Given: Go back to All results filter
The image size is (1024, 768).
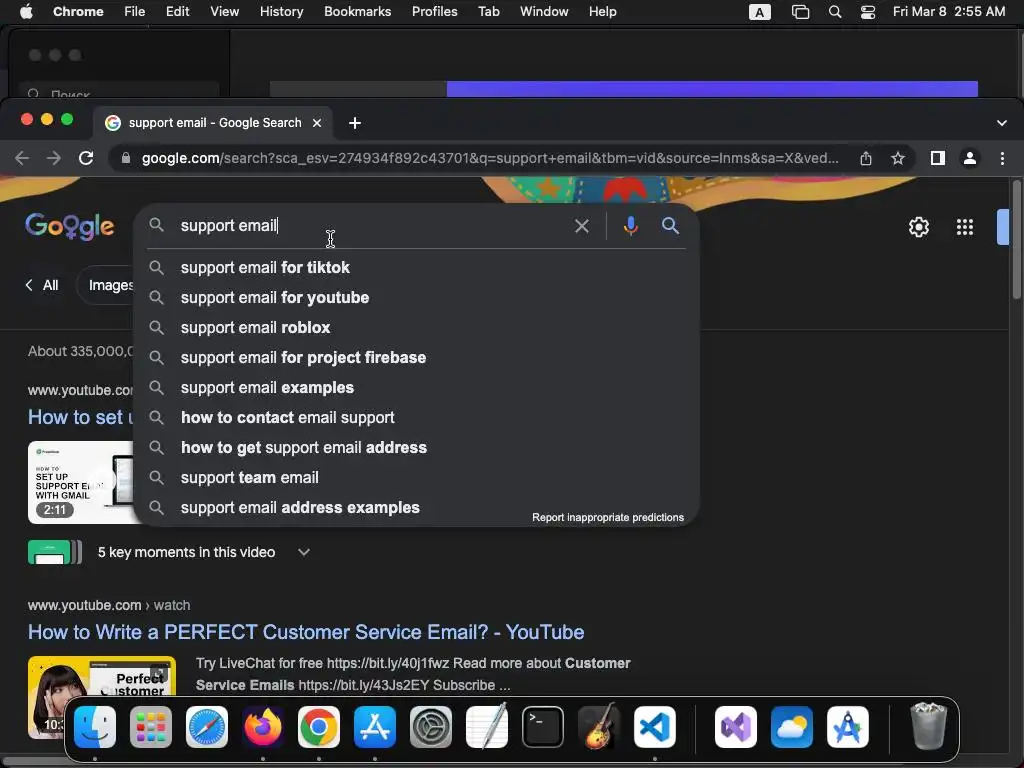Looking at the screenshot, I should [42, 285].
